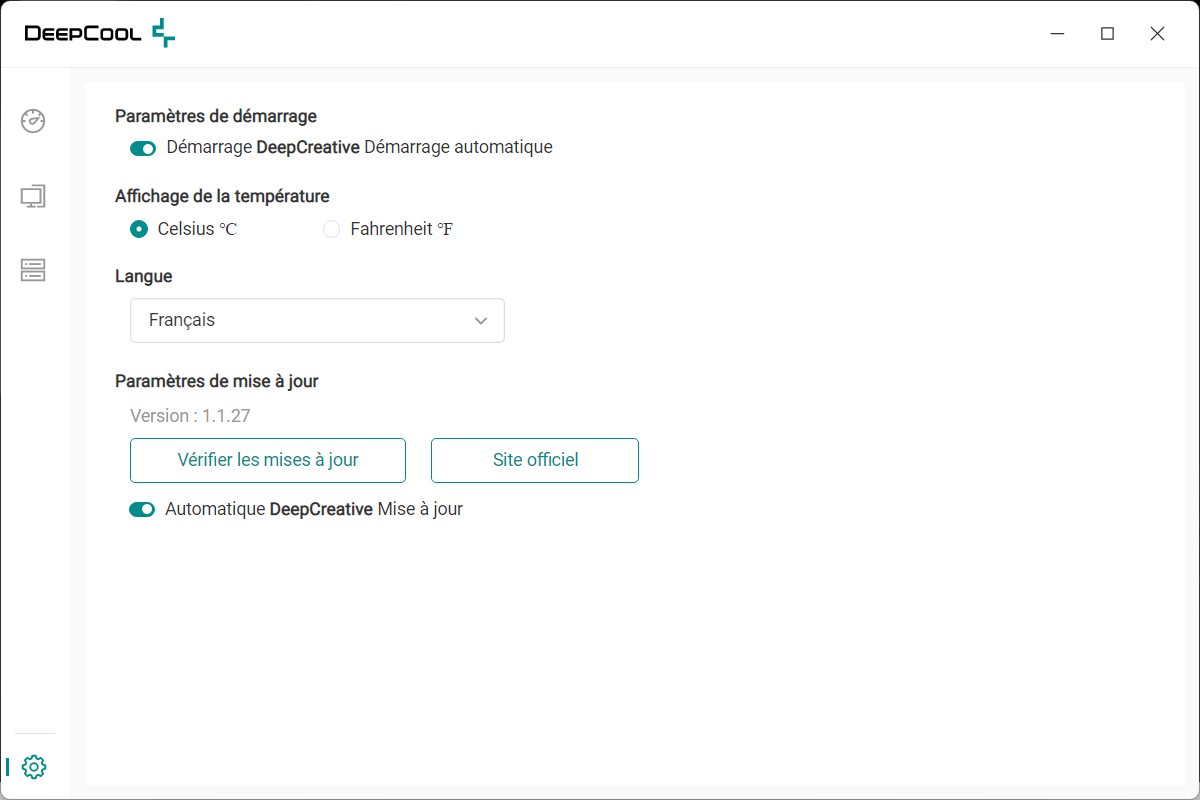Select the settings gear icon in sidebar
Screen dimensions: 1200x800
point(33,767)
